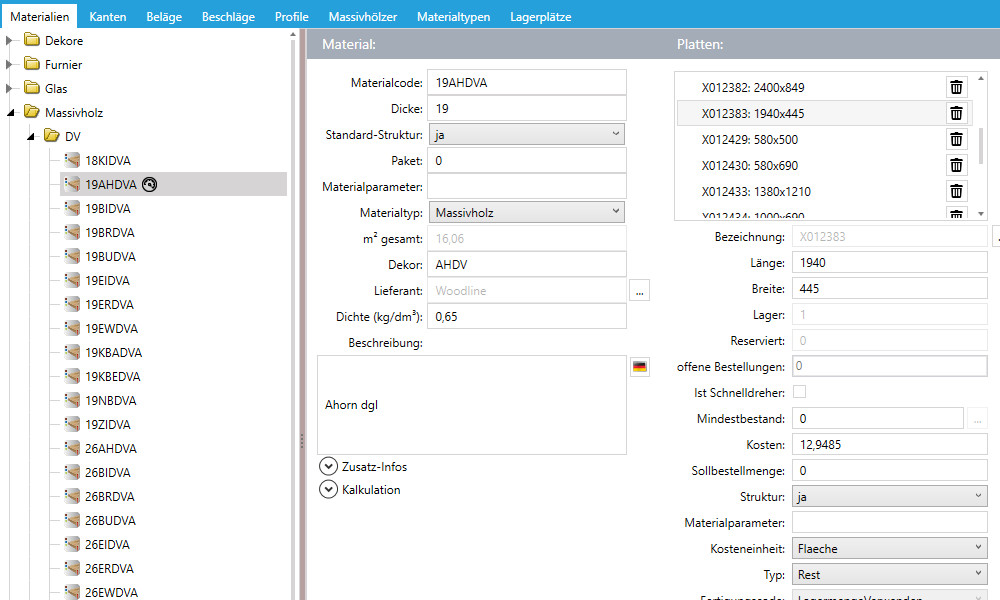Click the DV folder icon
Image resolution: width=1000 pixels, height=600 pixels.
coord(52,136)
